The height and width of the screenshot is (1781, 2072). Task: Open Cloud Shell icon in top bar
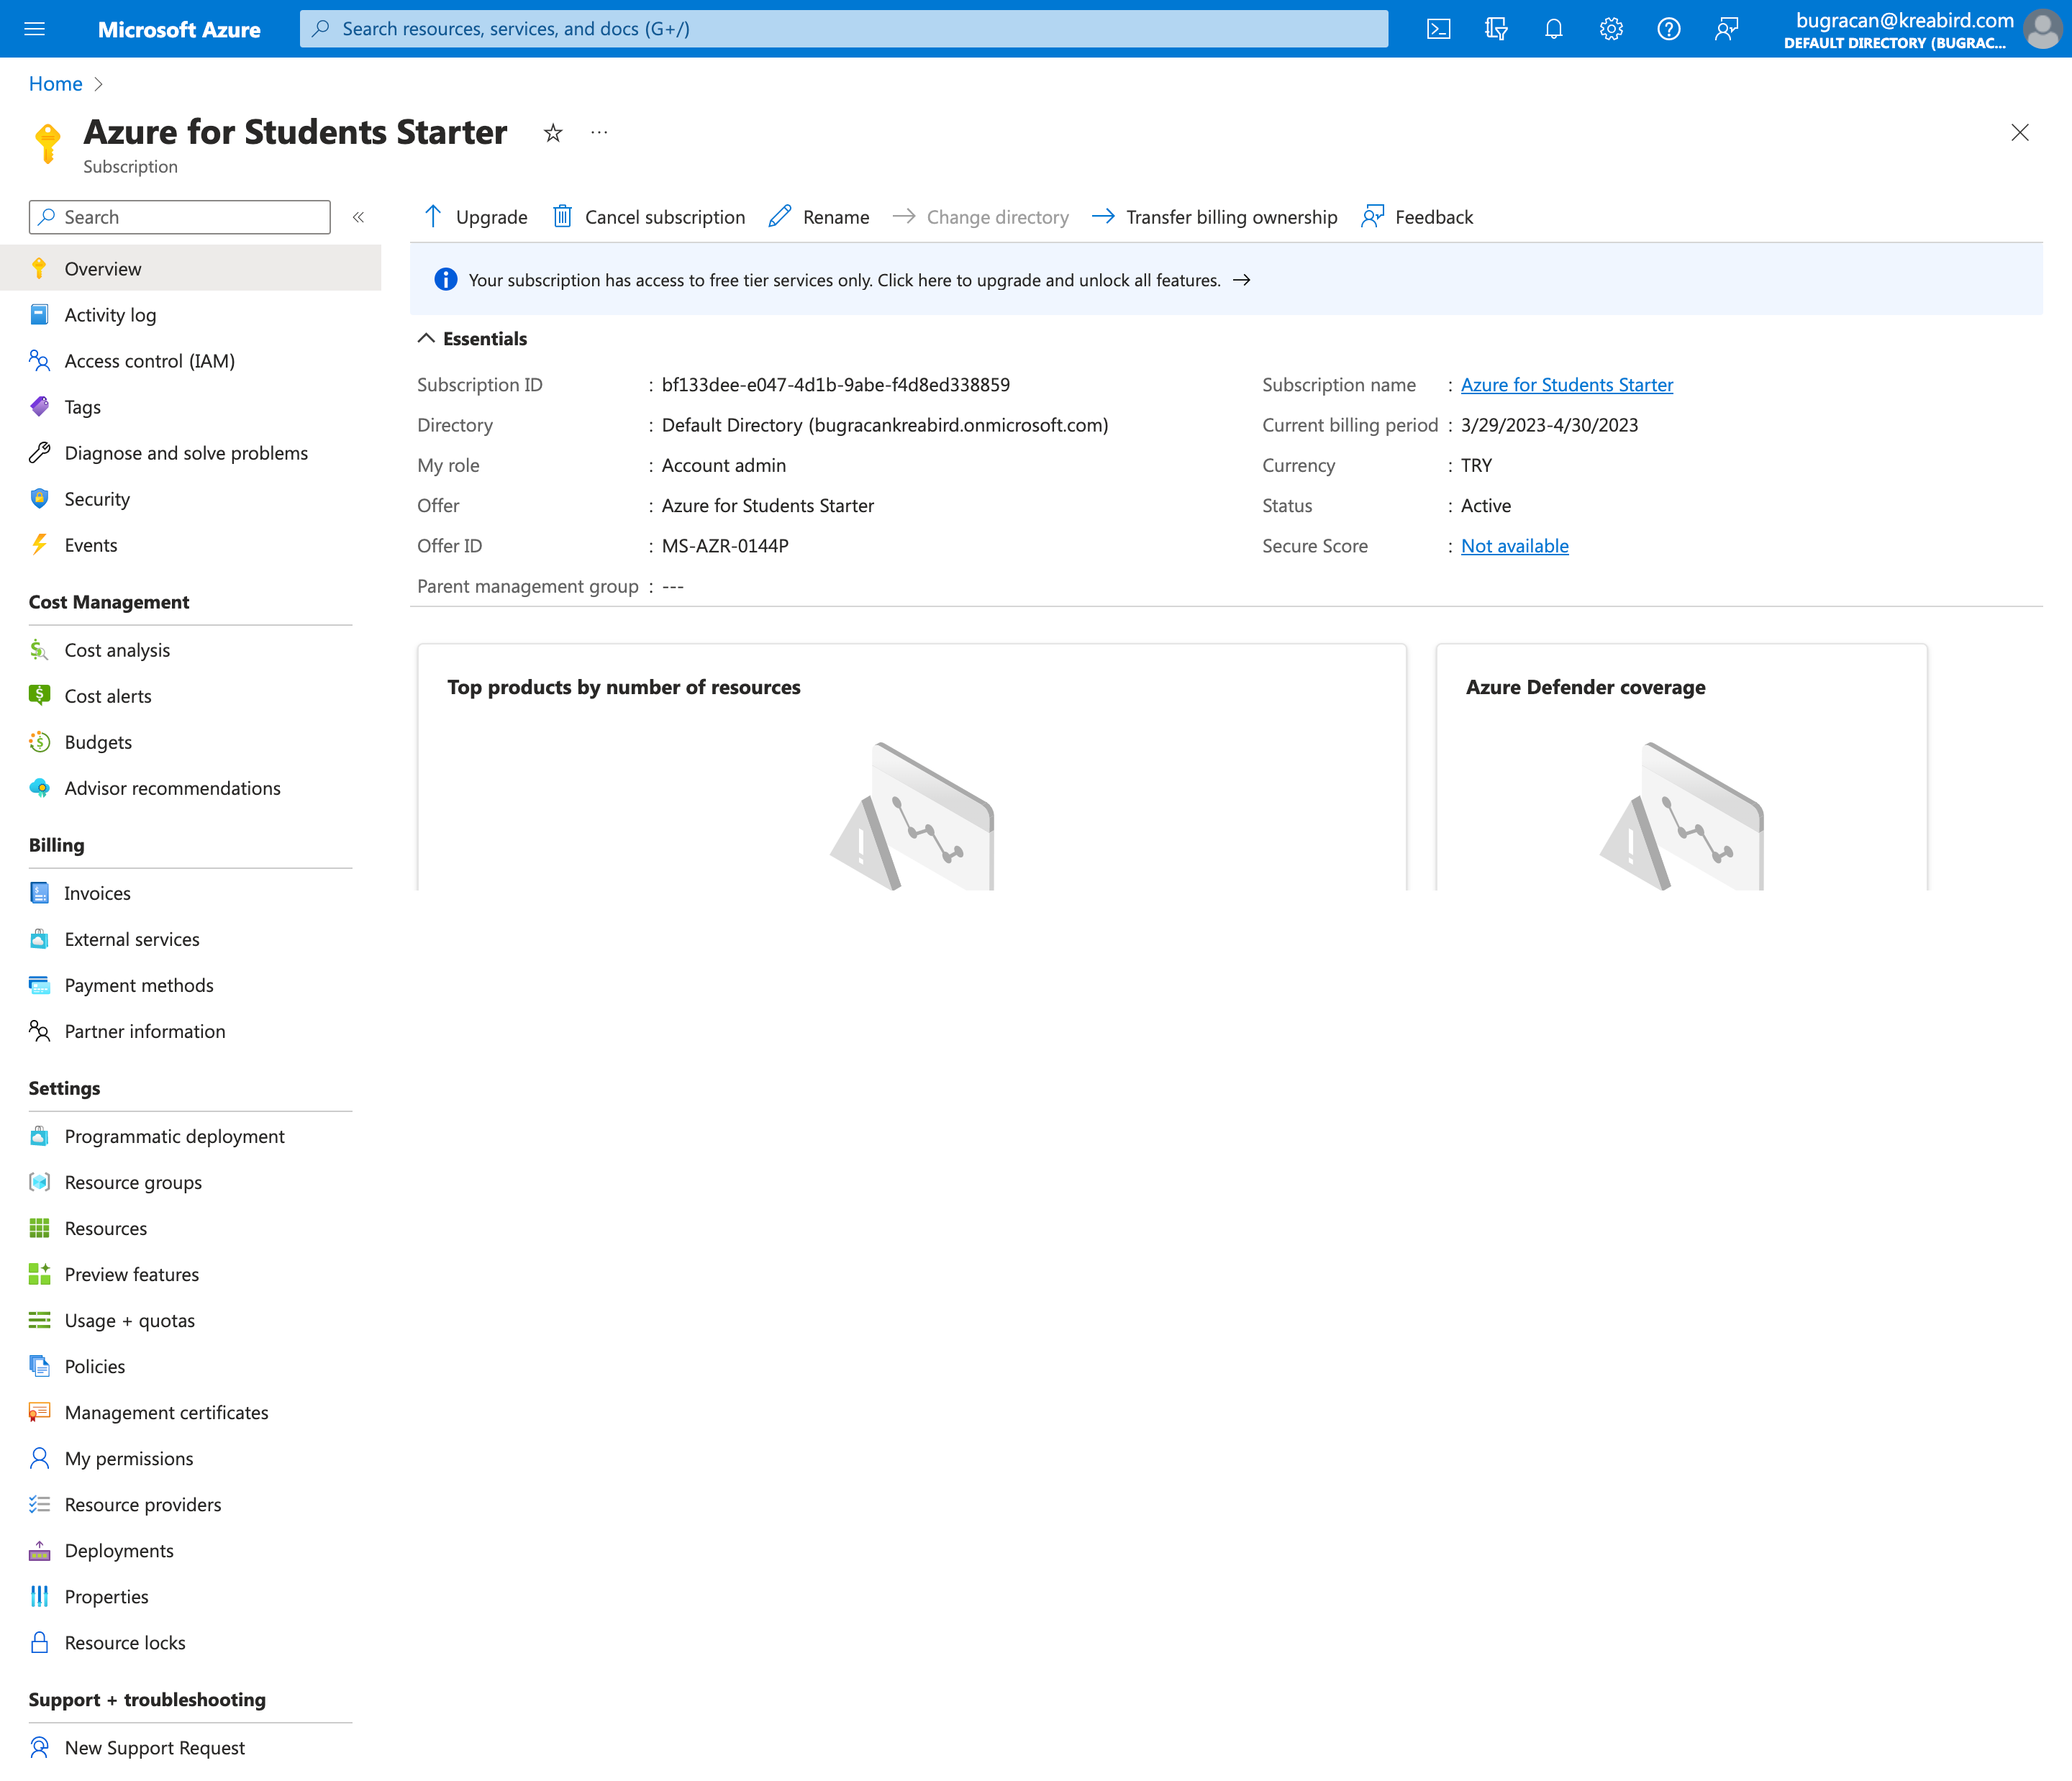(x=1438, y=29)
